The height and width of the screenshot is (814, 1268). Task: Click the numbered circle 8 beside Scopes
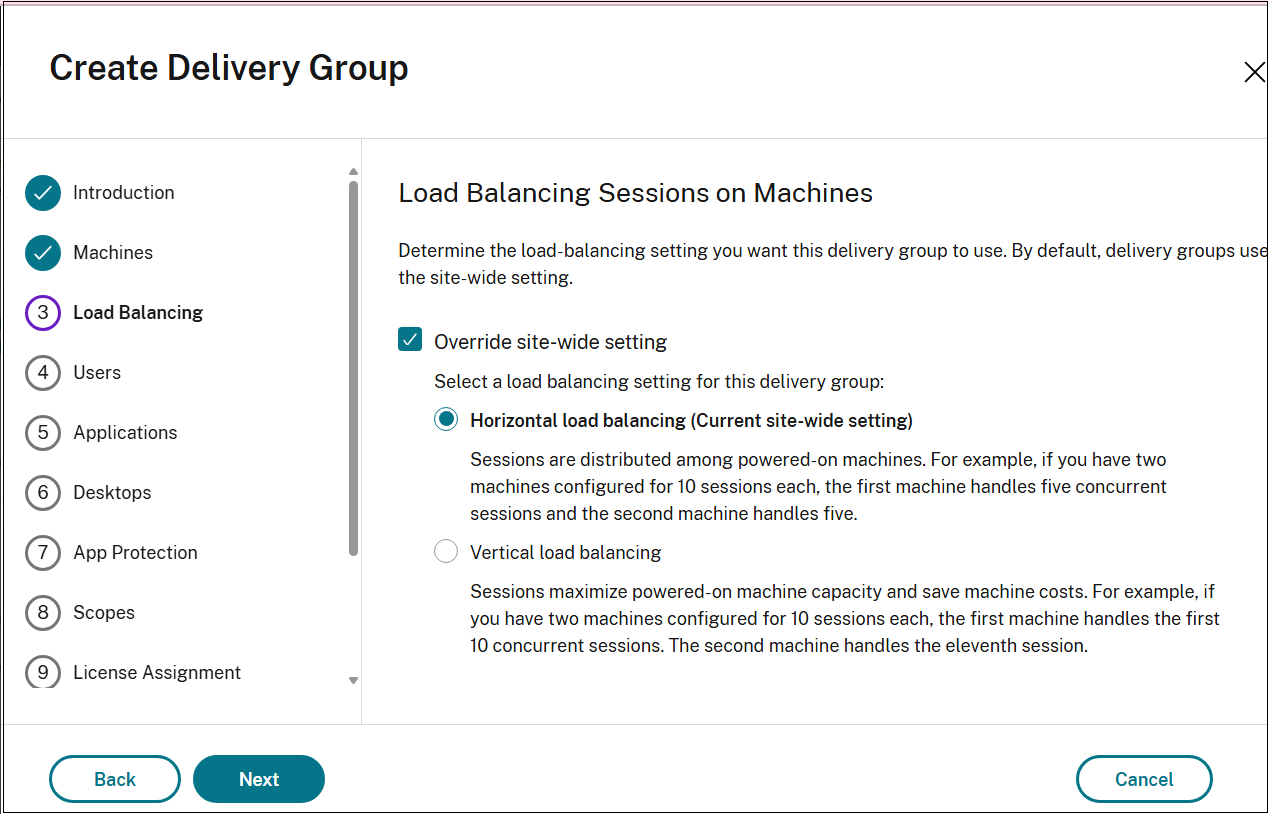[42, 612]
